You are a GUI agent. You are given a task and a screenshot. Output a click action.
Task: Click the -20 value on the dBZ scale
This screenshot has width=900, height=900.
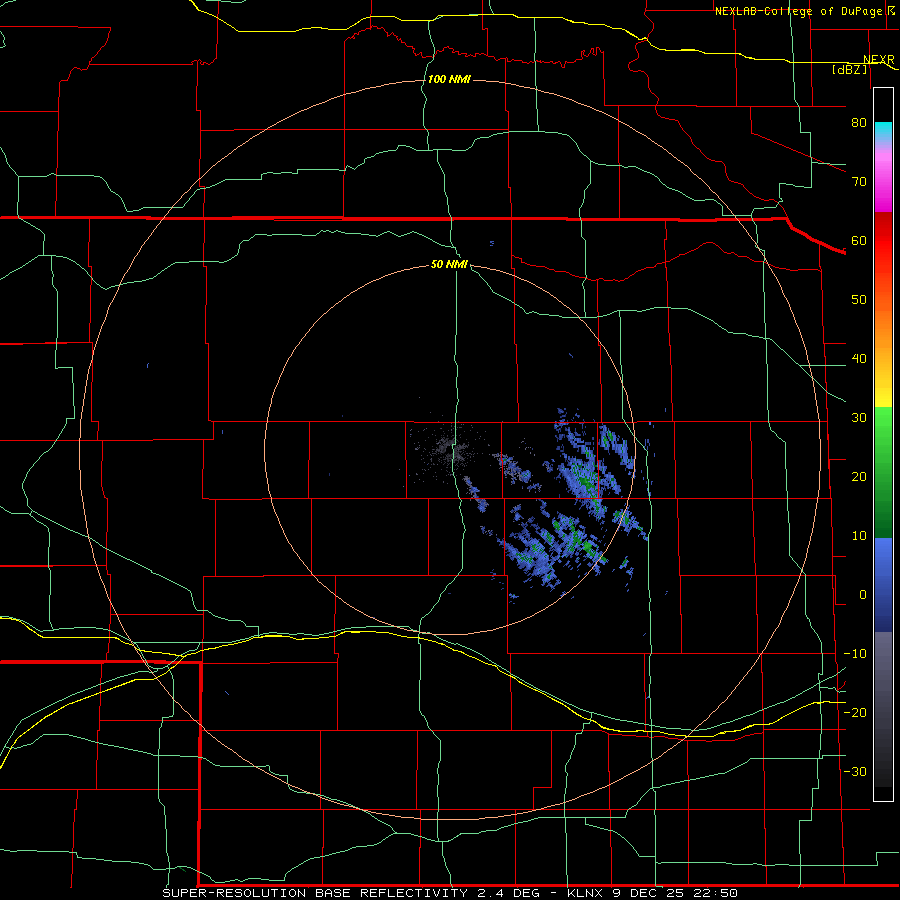pos(855,713)
